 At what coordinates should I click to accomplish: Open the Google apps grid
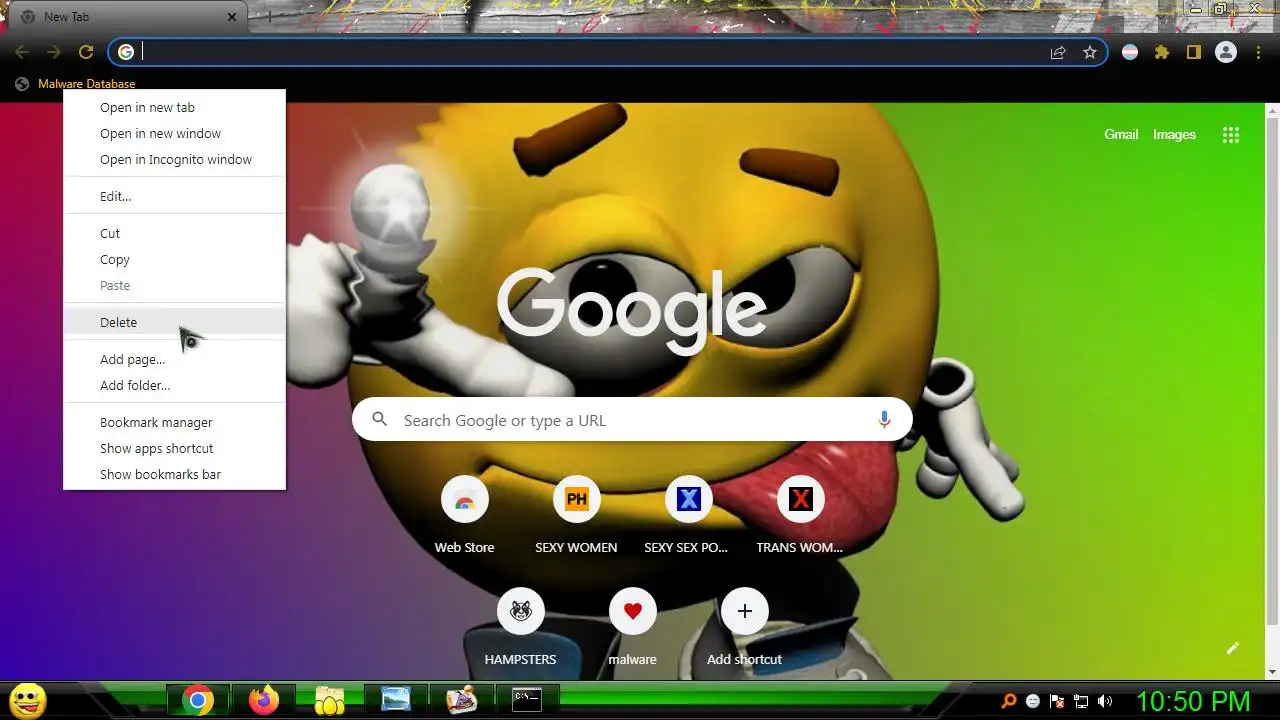click(x=1231, y=135)
